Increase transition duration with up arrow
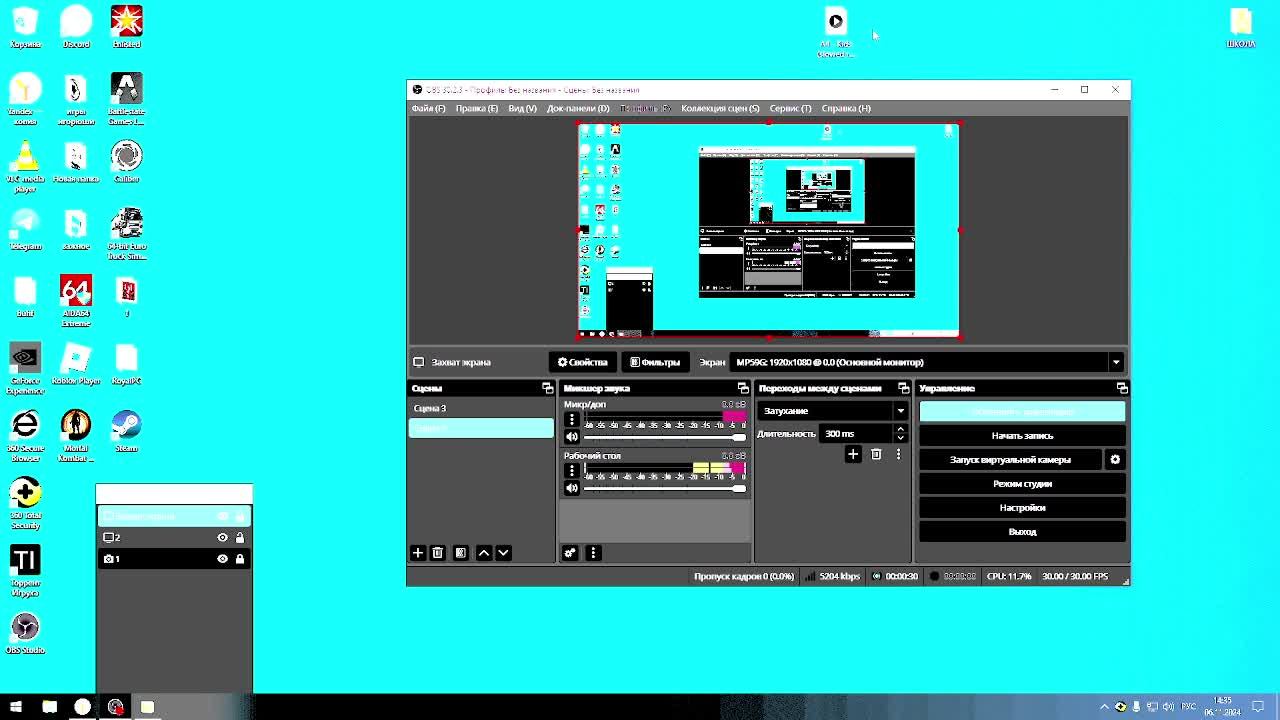 [x=900, y=429]
